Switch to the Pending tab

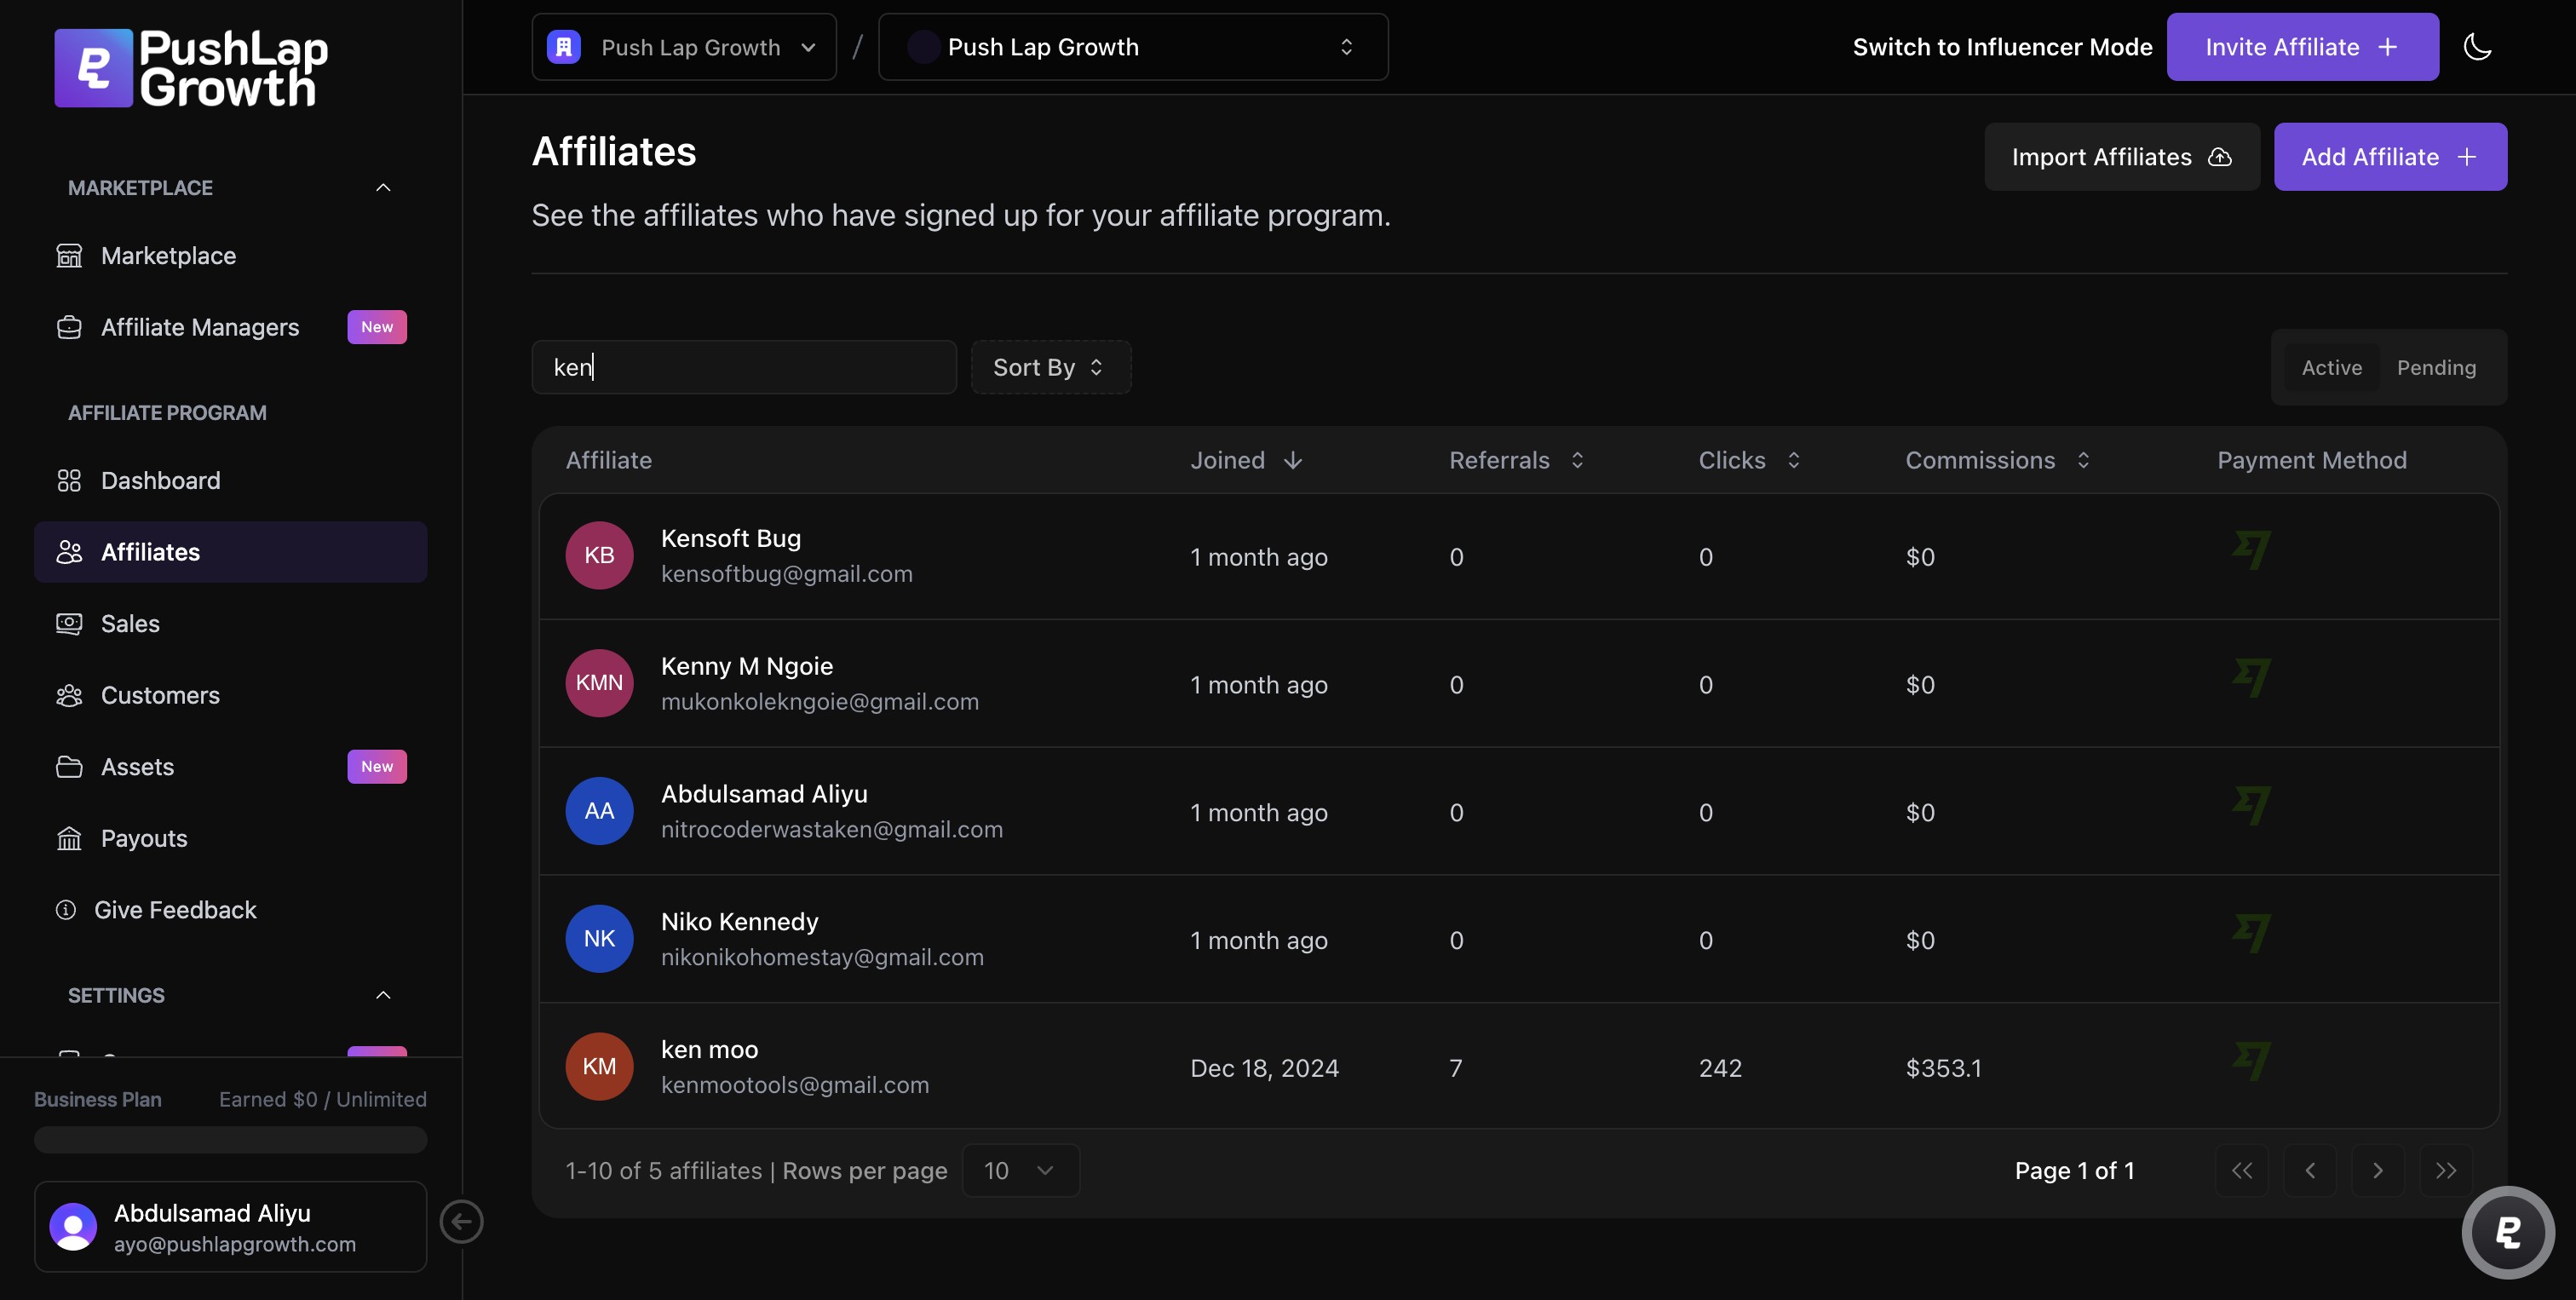2436,367
